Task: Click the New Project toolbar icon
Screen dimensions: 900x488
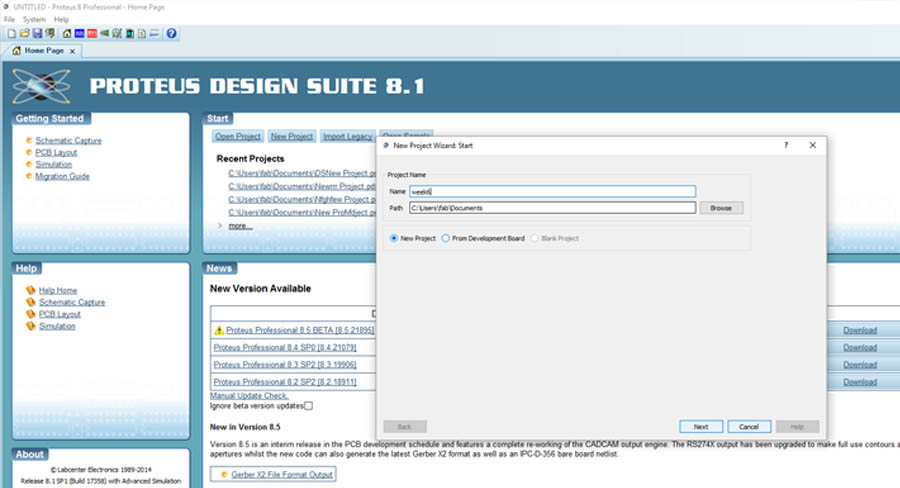Action: (x=11, y=34)
